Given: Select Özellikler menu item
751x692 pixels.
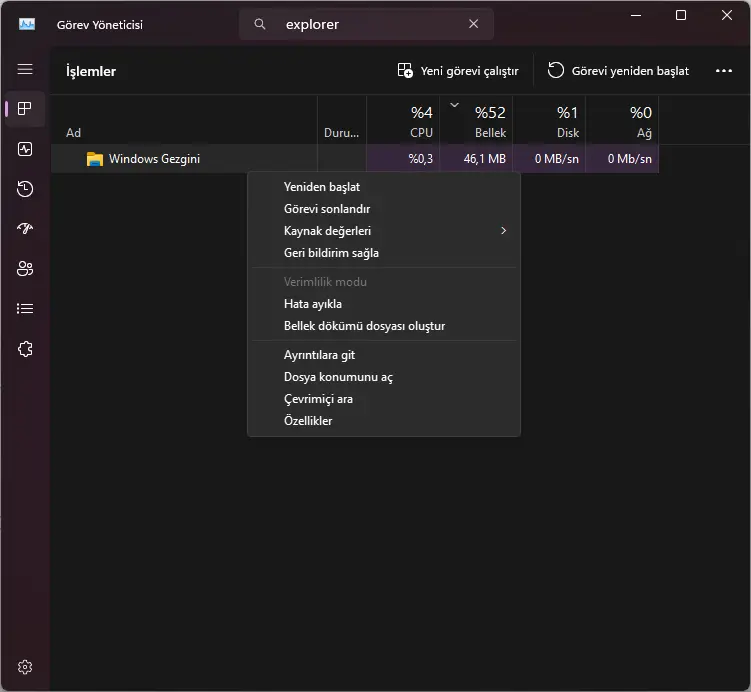Looking at the screenshot, I should click(x=384, y=421).
